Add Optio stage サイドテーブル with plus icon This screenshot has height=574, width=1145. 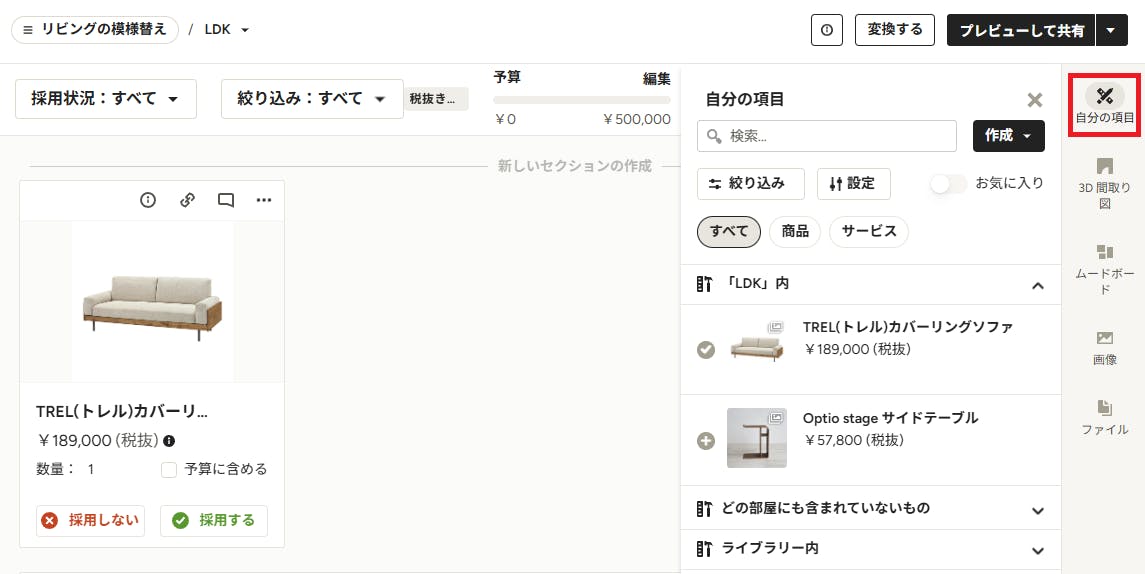[705, 441]
